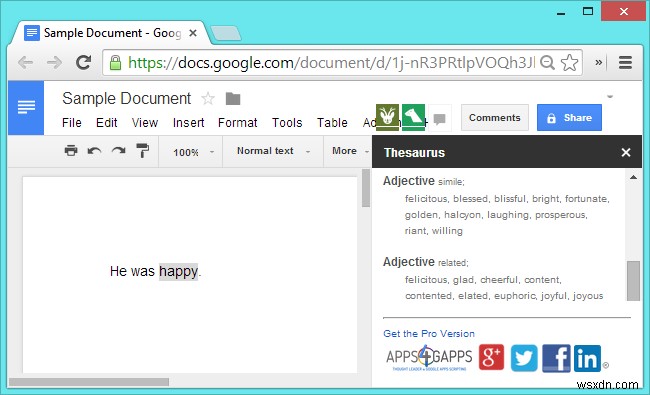Select the Paint format tool
This screenshot has height=395, width=650.
143,150
